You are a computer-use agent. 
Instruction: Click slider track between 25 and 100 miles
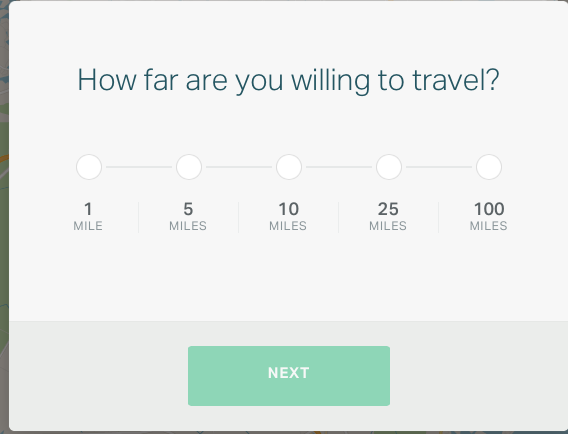pos(439,167)
